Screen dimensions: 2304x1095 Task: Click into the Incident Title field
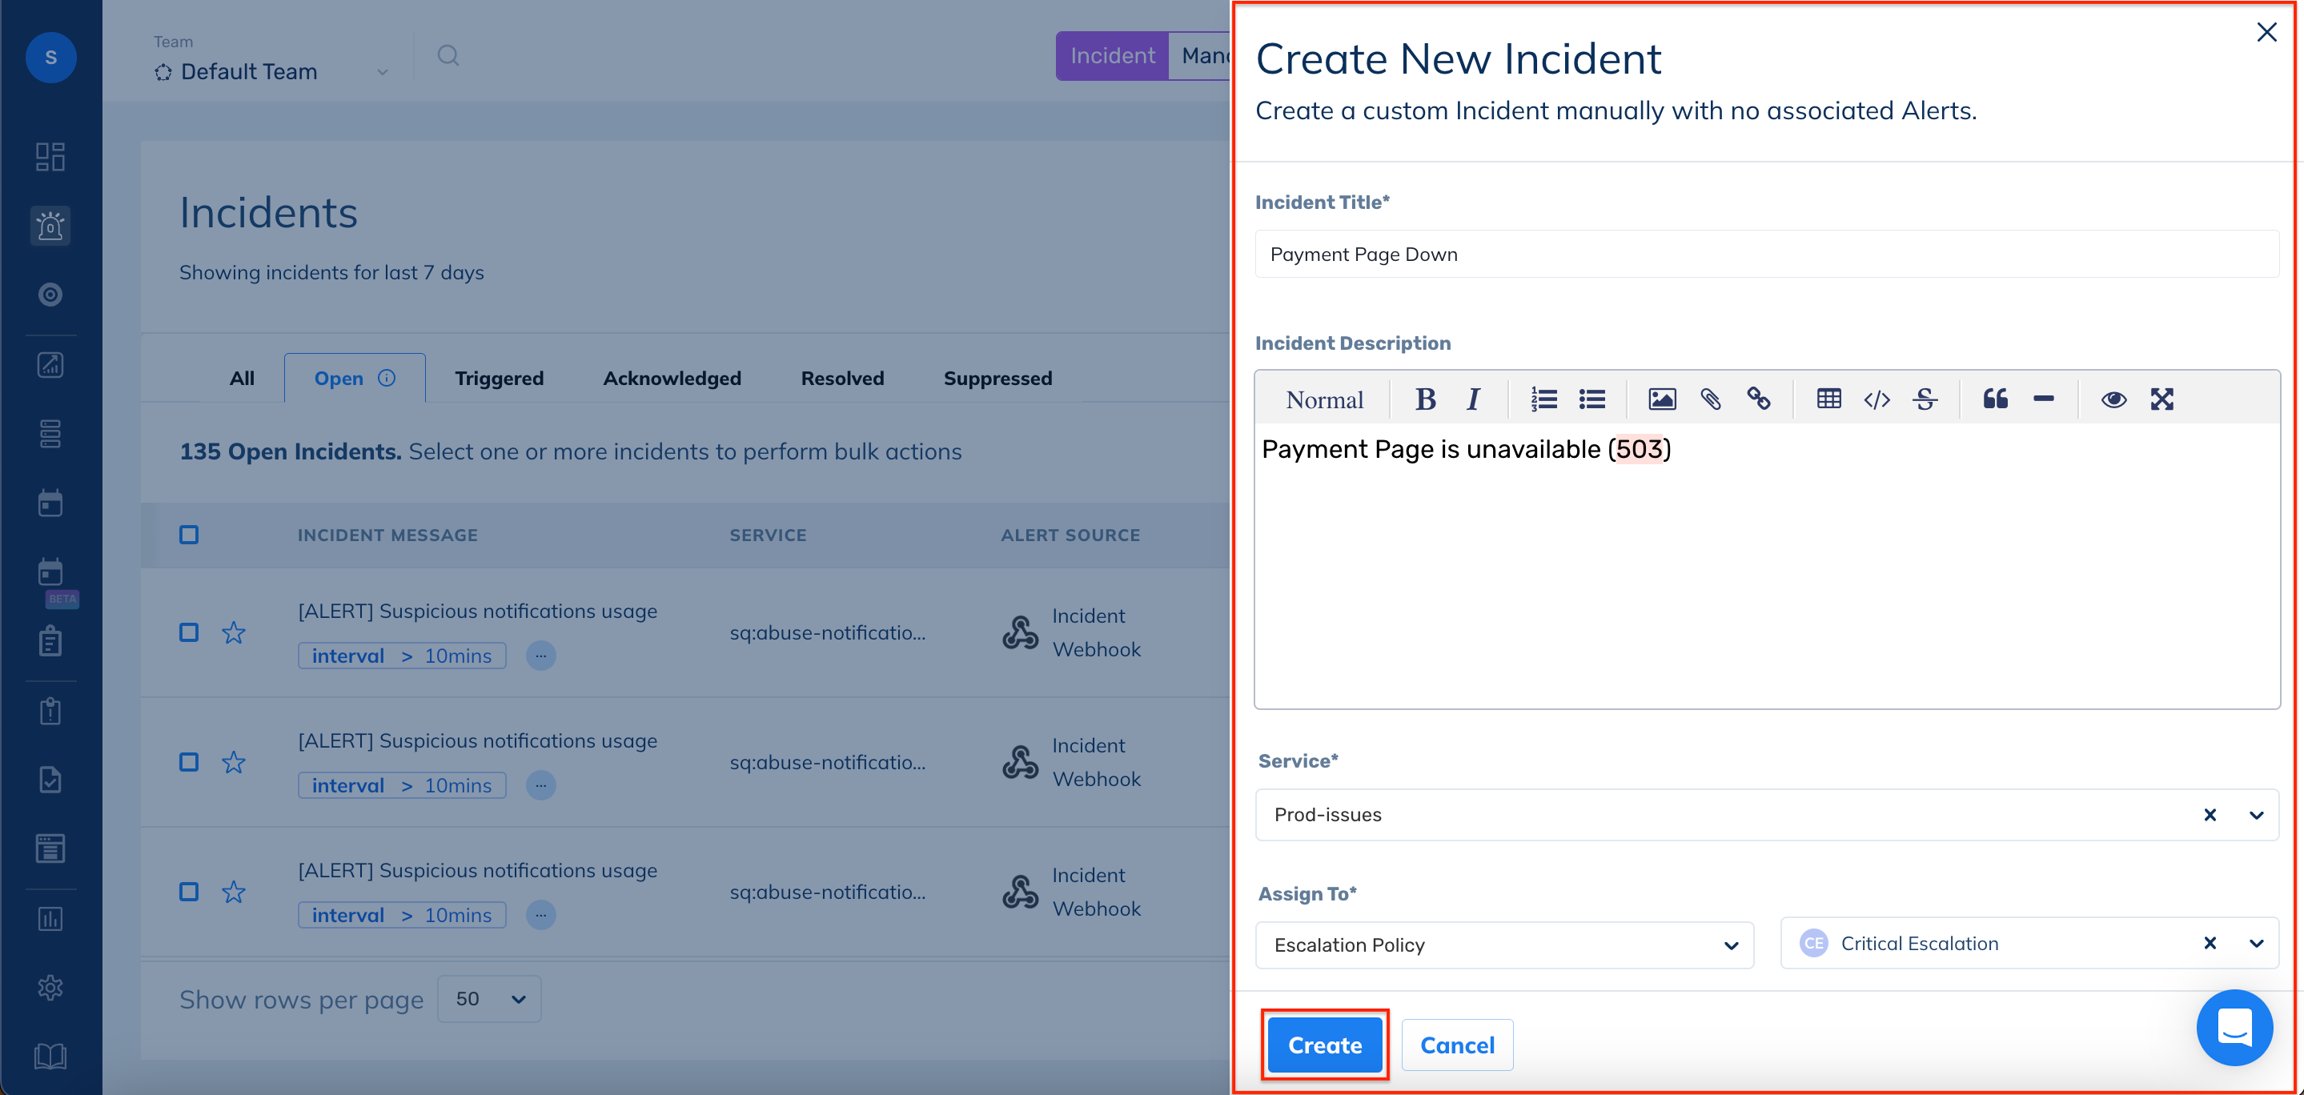coord(1767,254)
